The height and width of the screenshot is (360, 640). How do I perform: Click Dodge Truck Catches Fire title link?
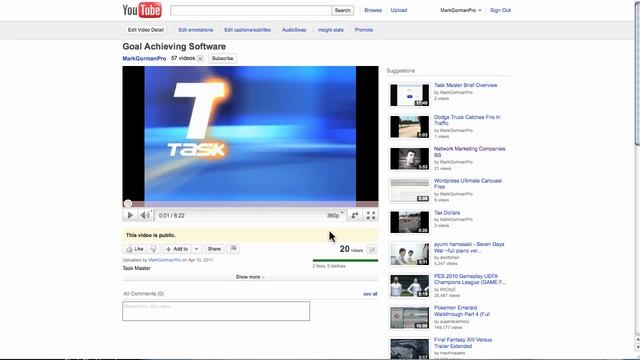click(x=467, y=120)
